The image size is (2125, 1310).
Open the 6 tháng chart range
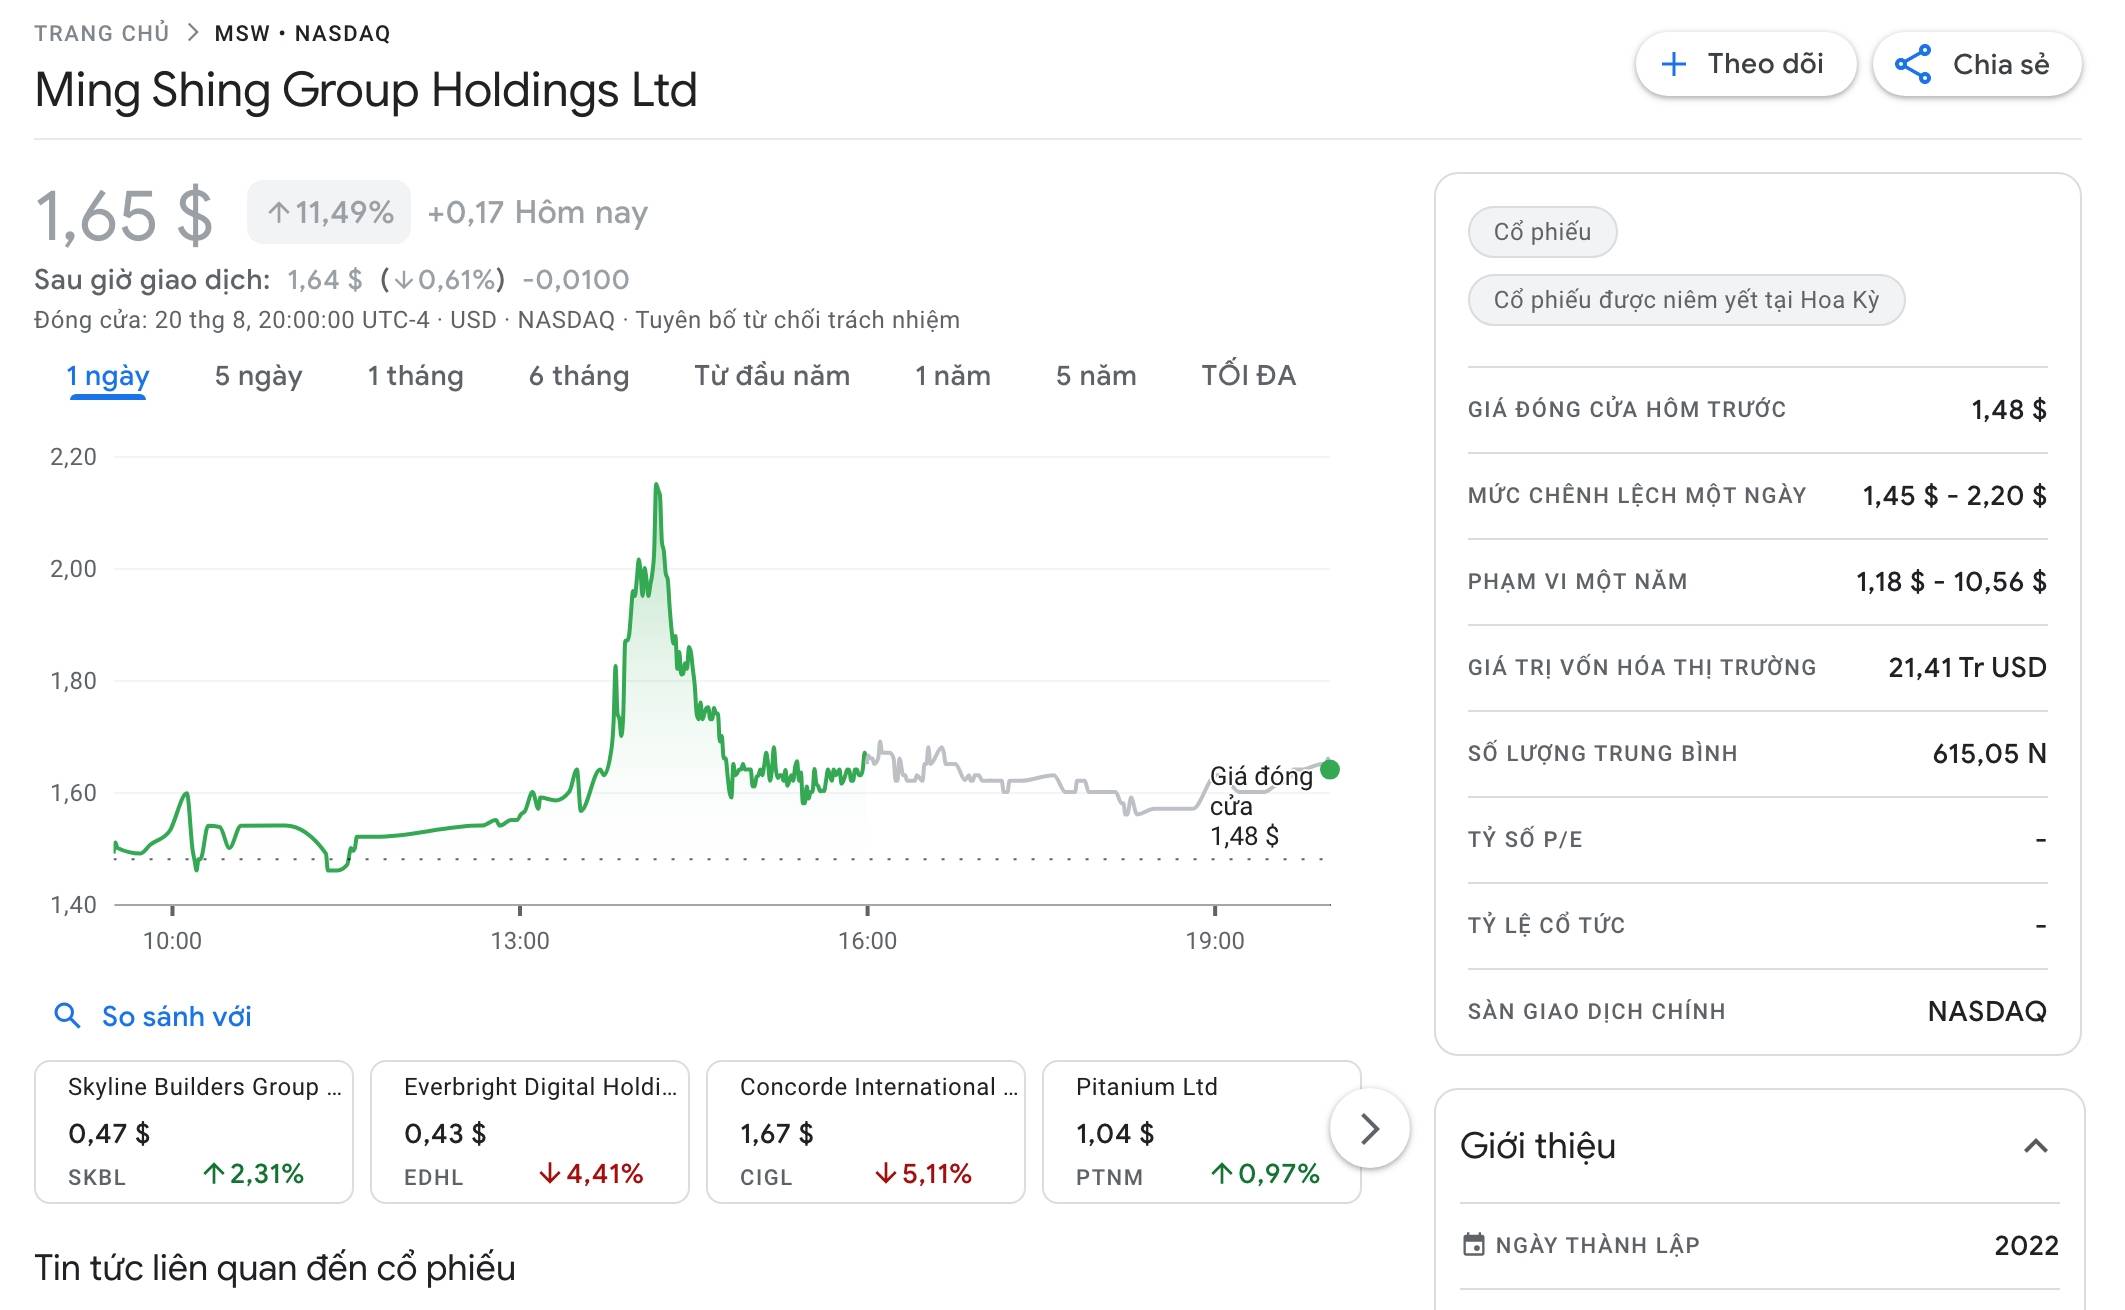click(579, 376)
